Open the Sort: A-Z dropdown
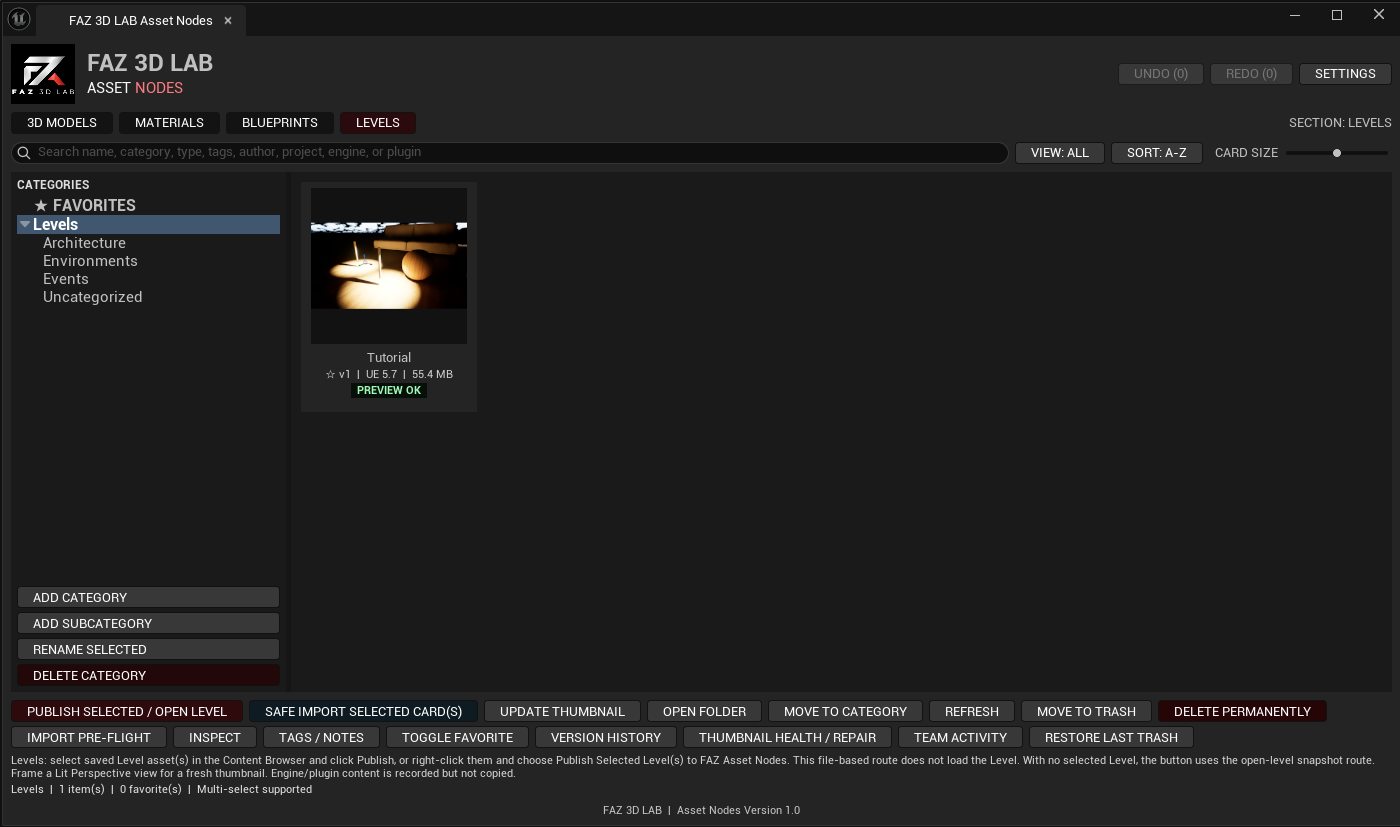Image resolution: width=1400 pixels, height=827 pixels. coord(1157,153)
